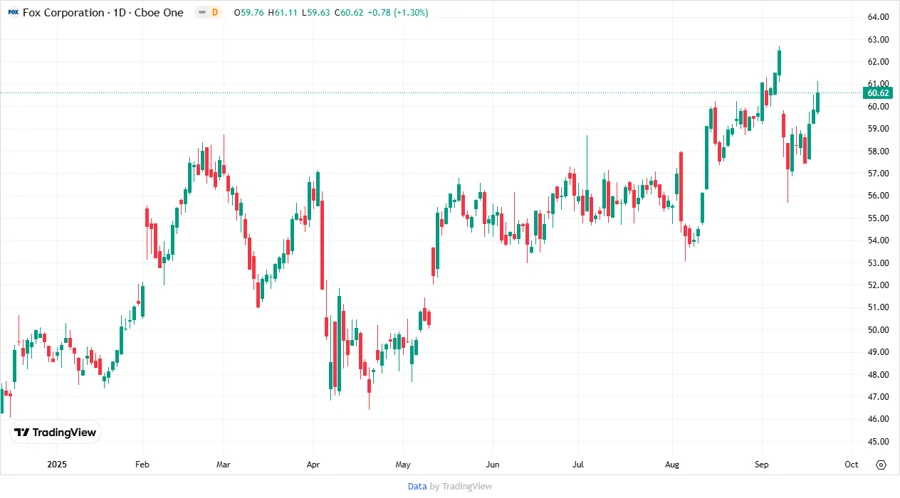Click the Feb time axis label
This screenshot has width=900, height=498.
pos(142,464)
